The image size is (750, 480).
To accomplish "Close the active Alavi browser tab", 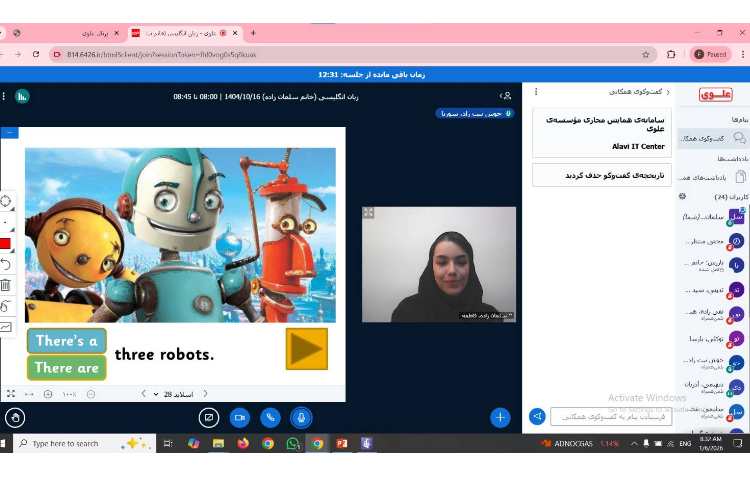I will [x=235, y=33].
